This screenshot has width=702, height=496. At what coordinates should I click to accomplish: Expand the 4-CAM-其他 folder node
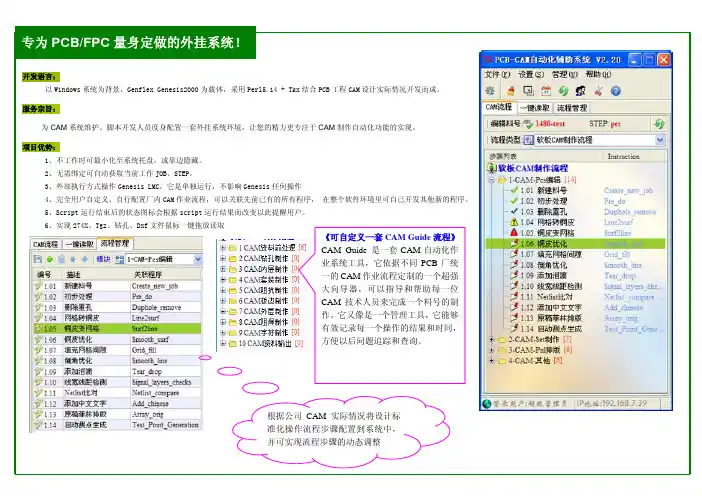(x=489, y=362)
